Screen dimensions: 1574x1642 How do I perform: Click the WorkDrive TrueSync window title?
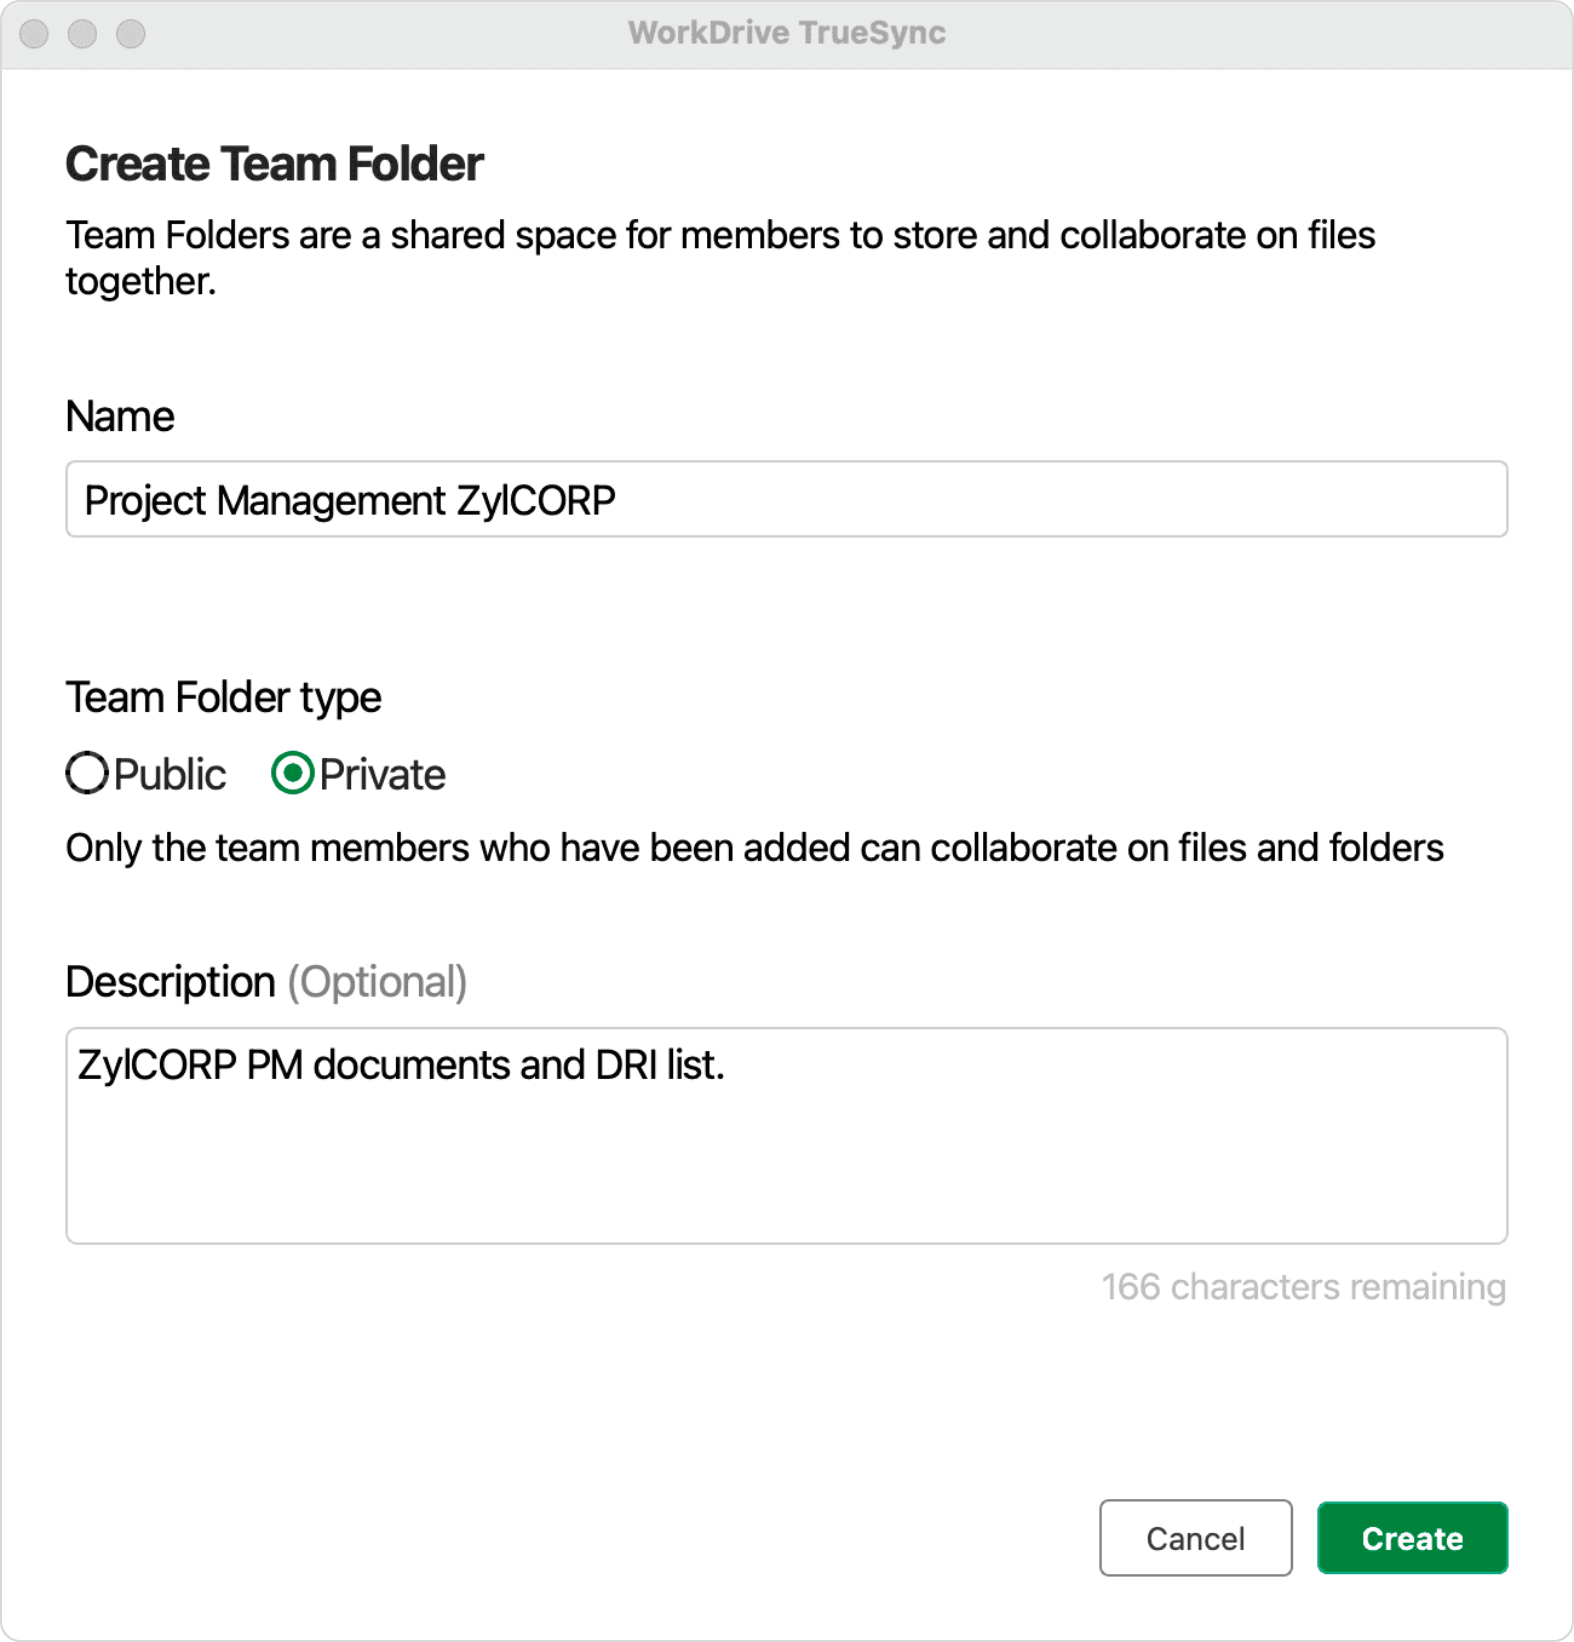(x=786, y=33)
